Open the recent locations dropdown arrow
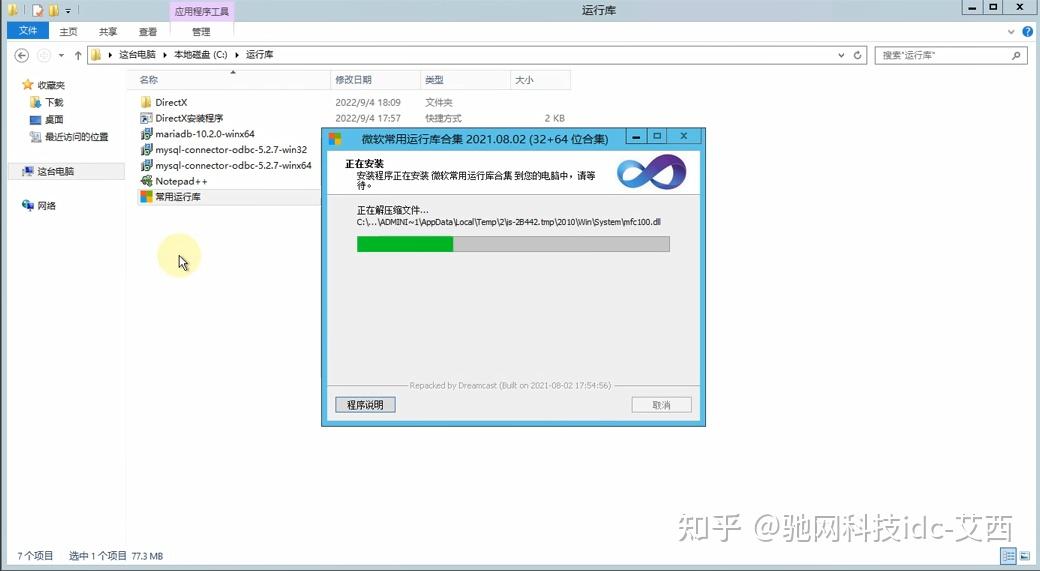The image size is (1040, 571). click(x=62, y=56)
